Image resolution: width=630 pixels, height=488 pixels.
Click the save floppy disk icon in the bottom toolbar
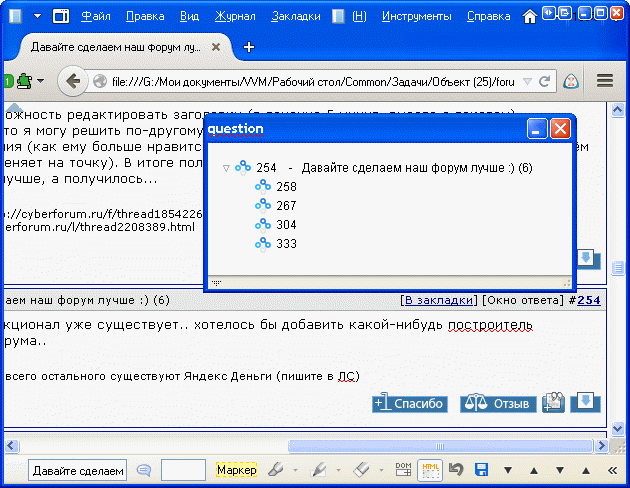(x=481, y=470)
